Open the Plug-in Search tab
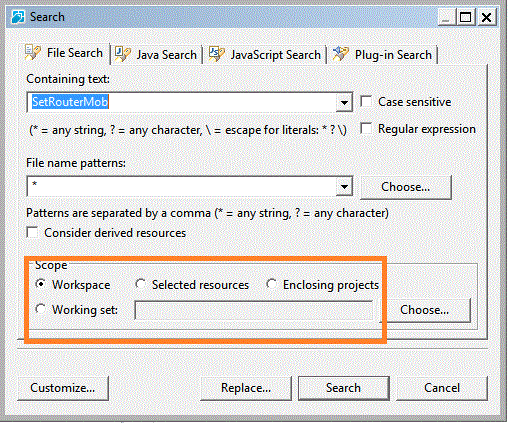508x423 pixels. coord(382,55)
